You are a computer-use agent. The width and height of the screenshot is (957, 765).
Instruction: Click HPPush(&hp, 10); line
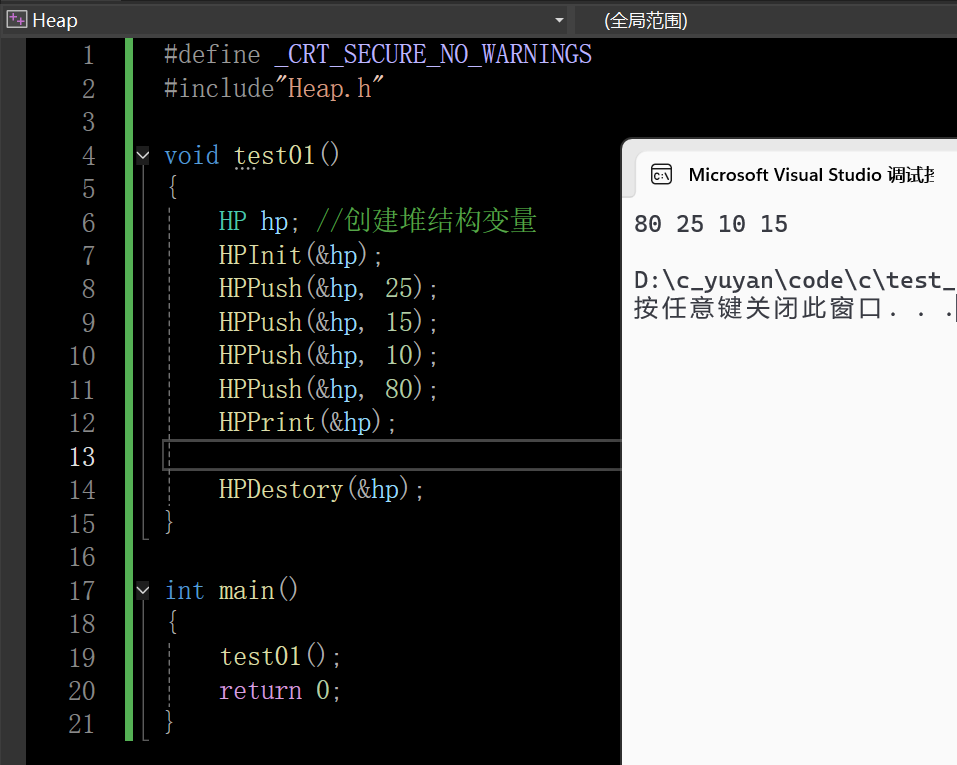pos(328,355)
